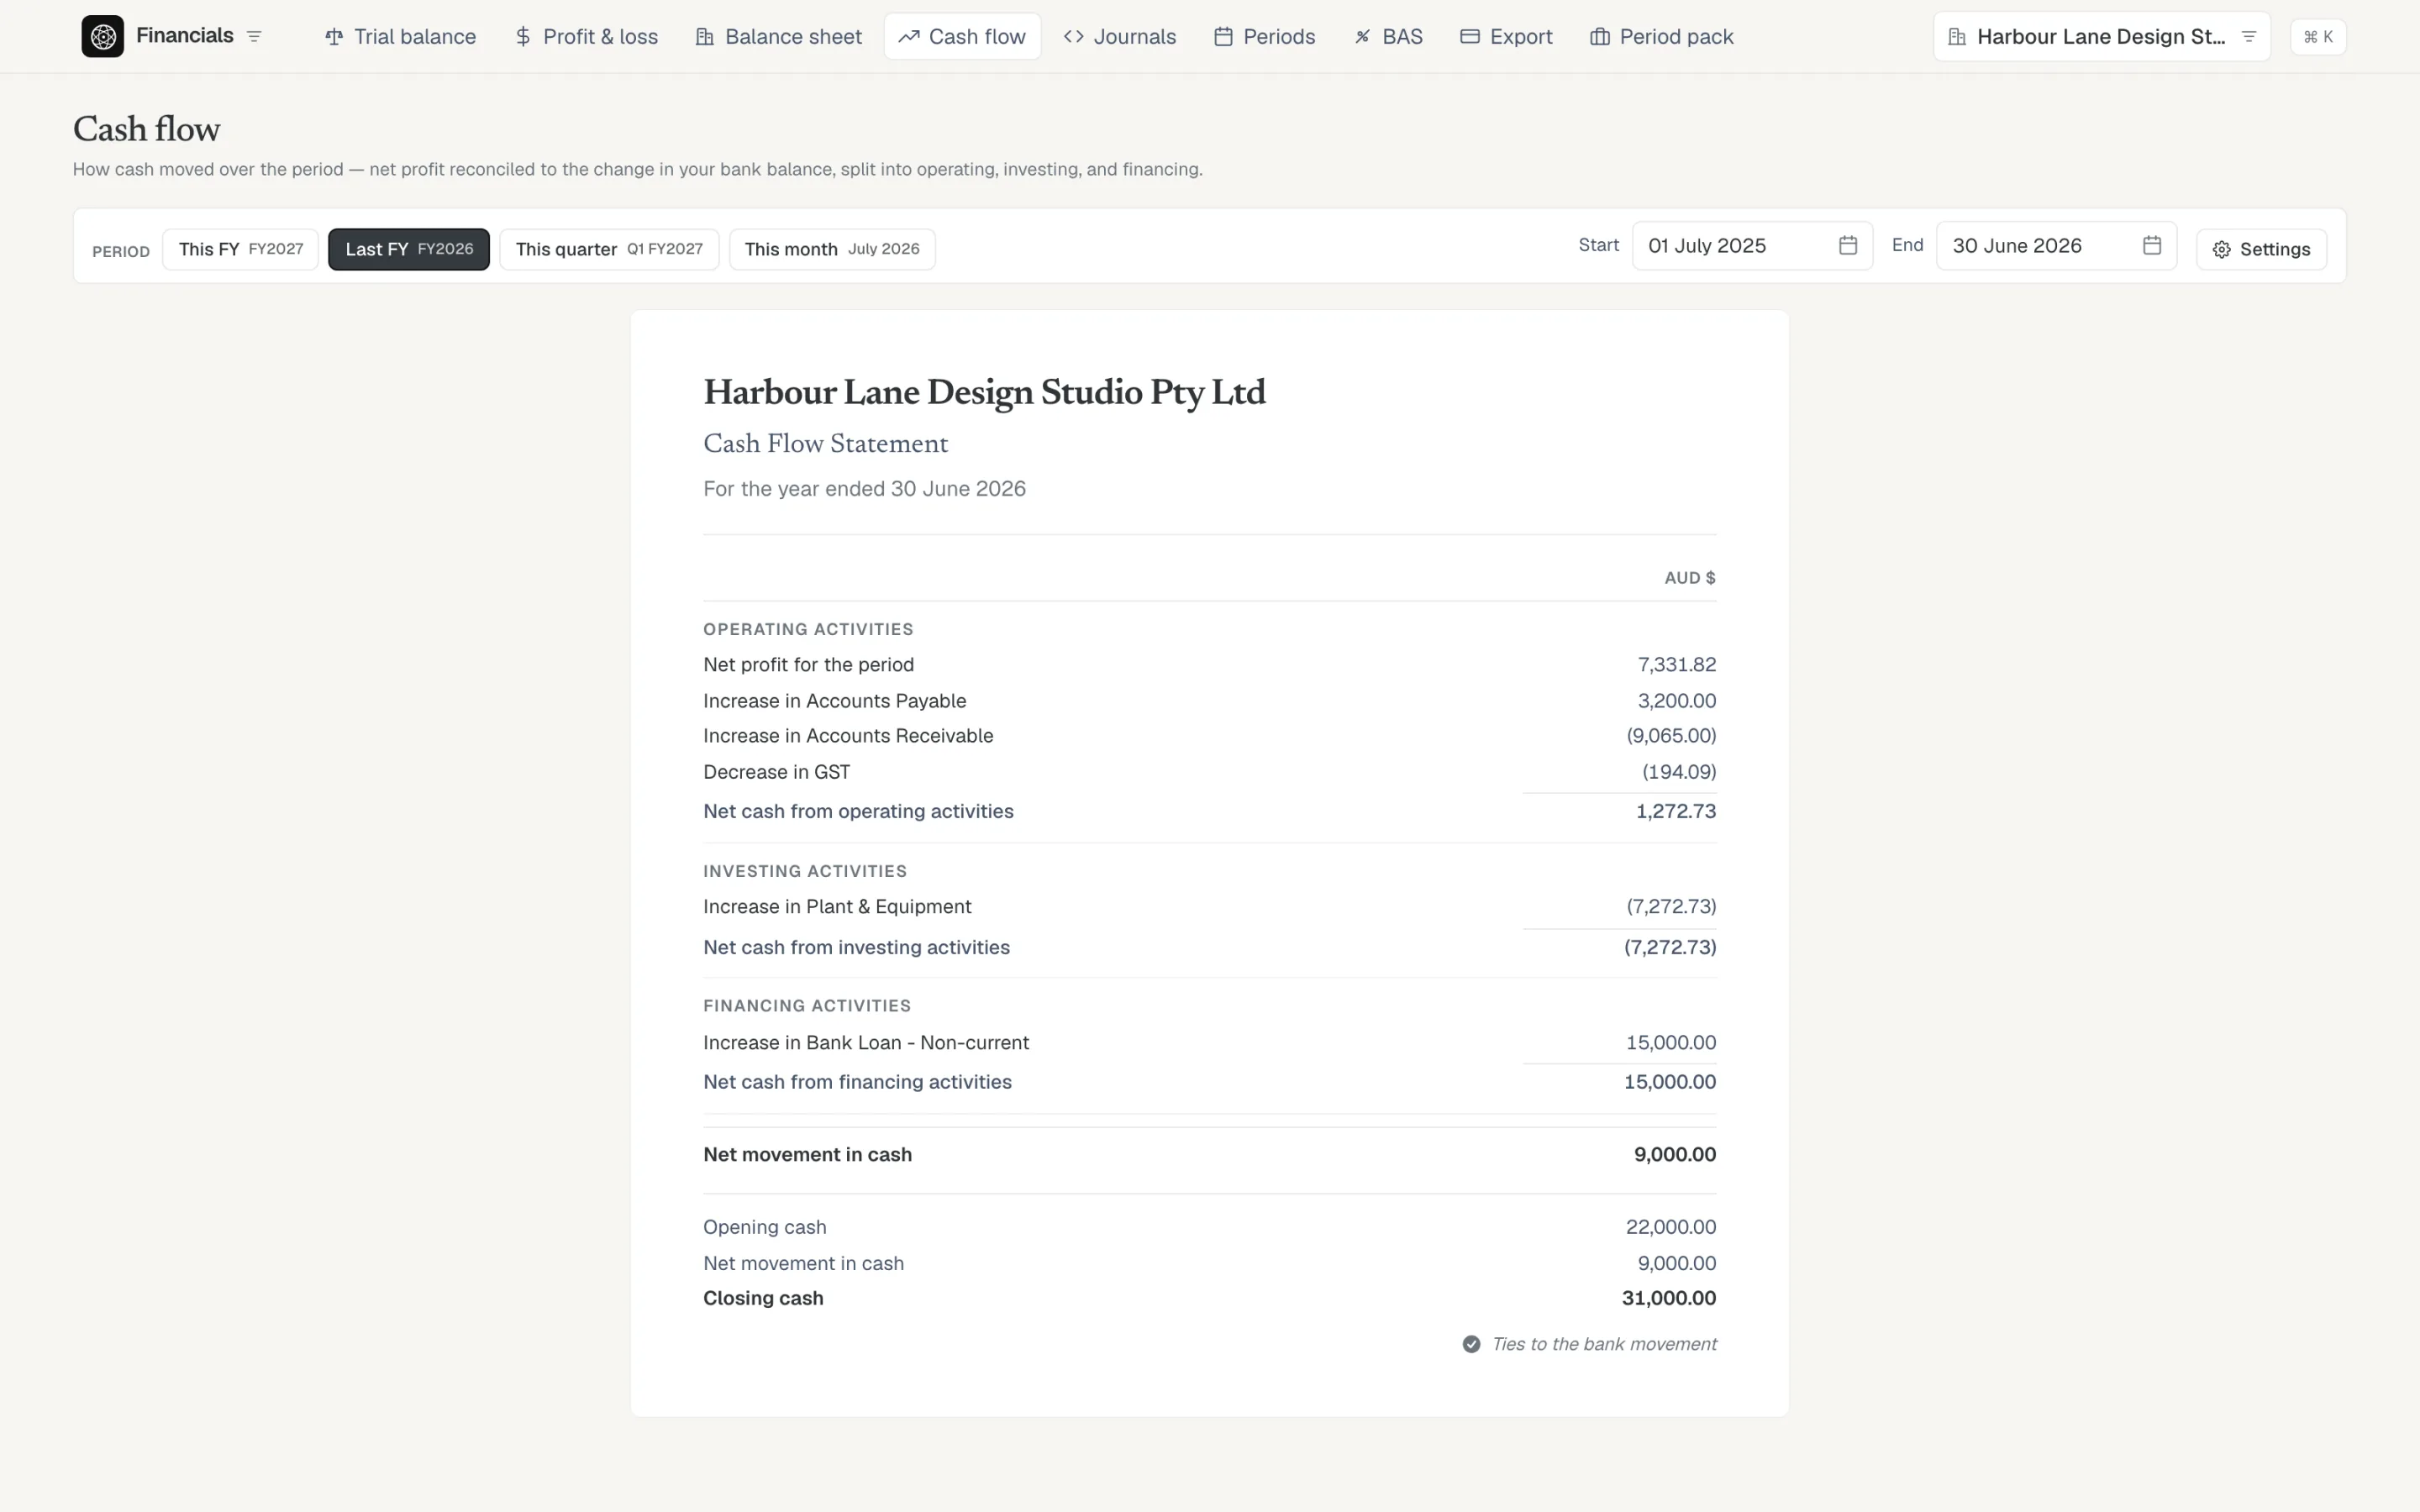
Task: Switch to the Journals tab
Action: (x=1120, y=37)
